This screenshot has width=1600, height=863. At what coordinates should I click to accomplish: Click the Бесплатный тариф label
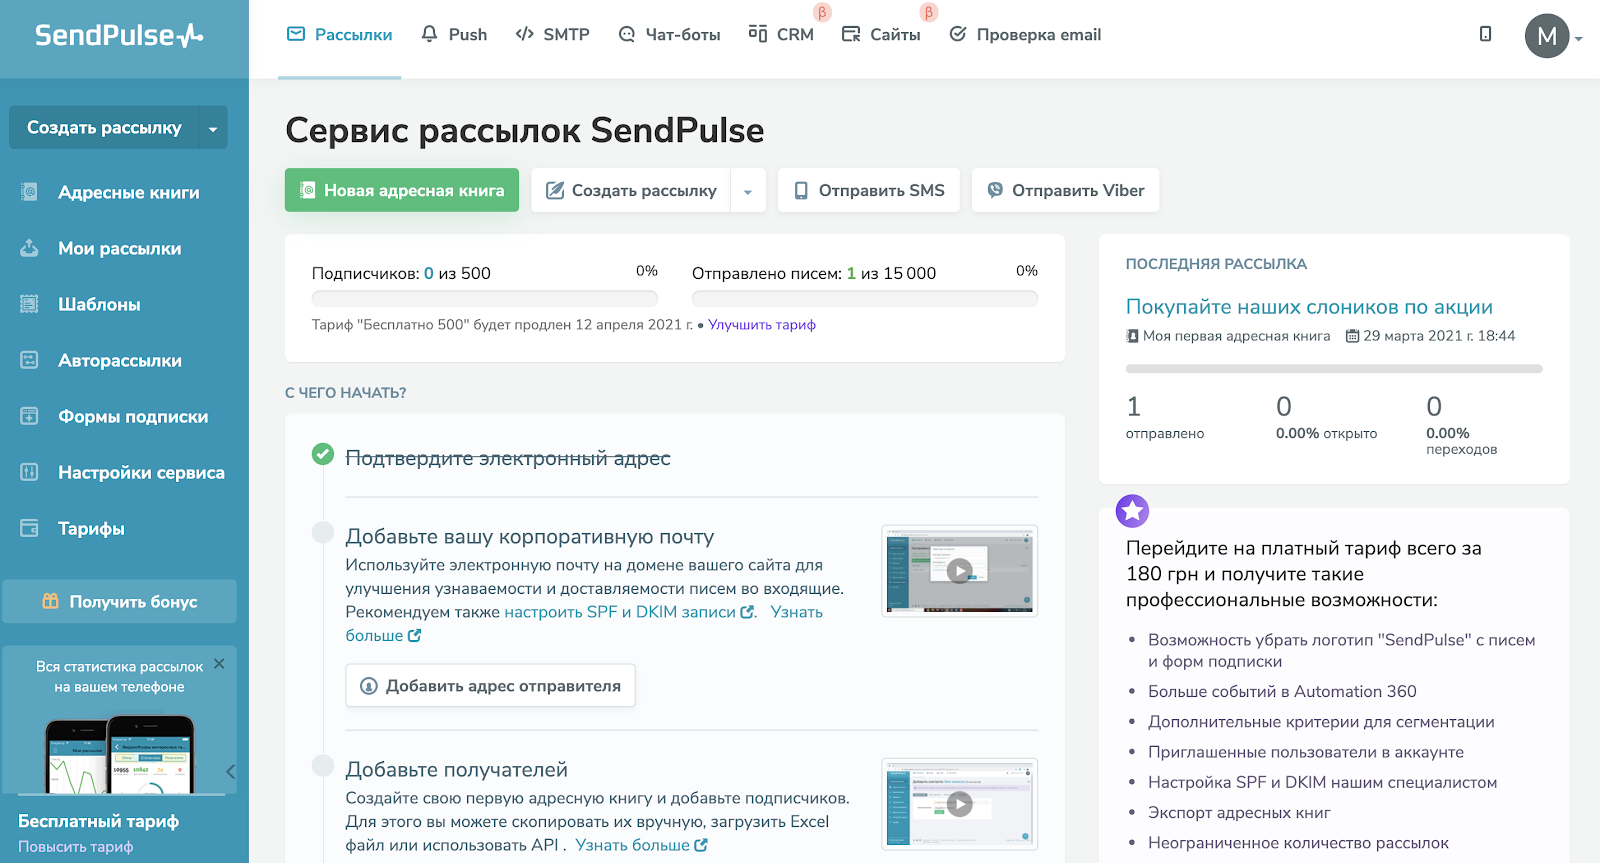(x=98, y=821)
